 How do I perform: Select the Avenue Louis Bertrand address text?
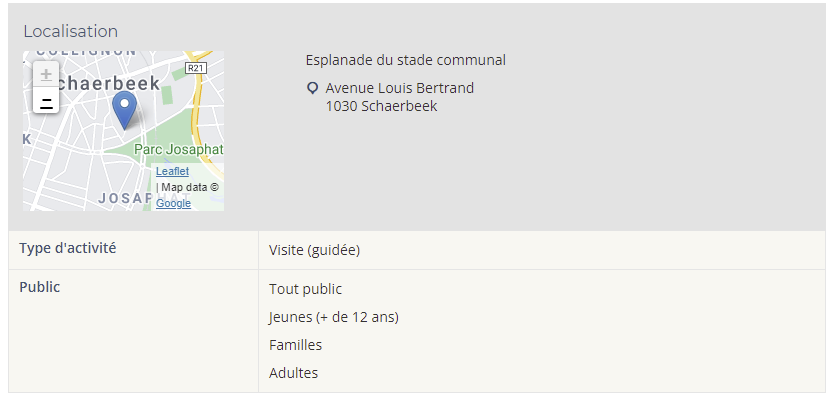[x=400, y=88]
